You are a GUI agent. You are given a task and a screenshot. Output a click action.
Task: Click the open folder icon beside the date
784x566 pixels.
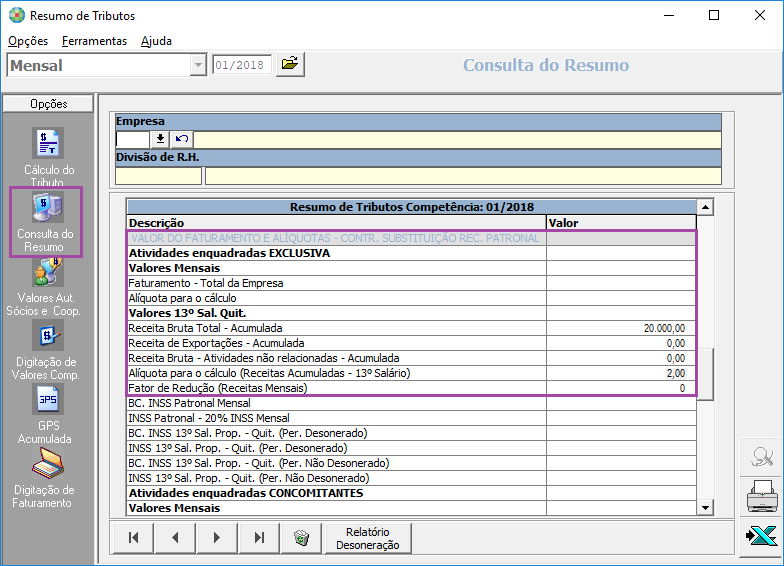coord(290,64)
